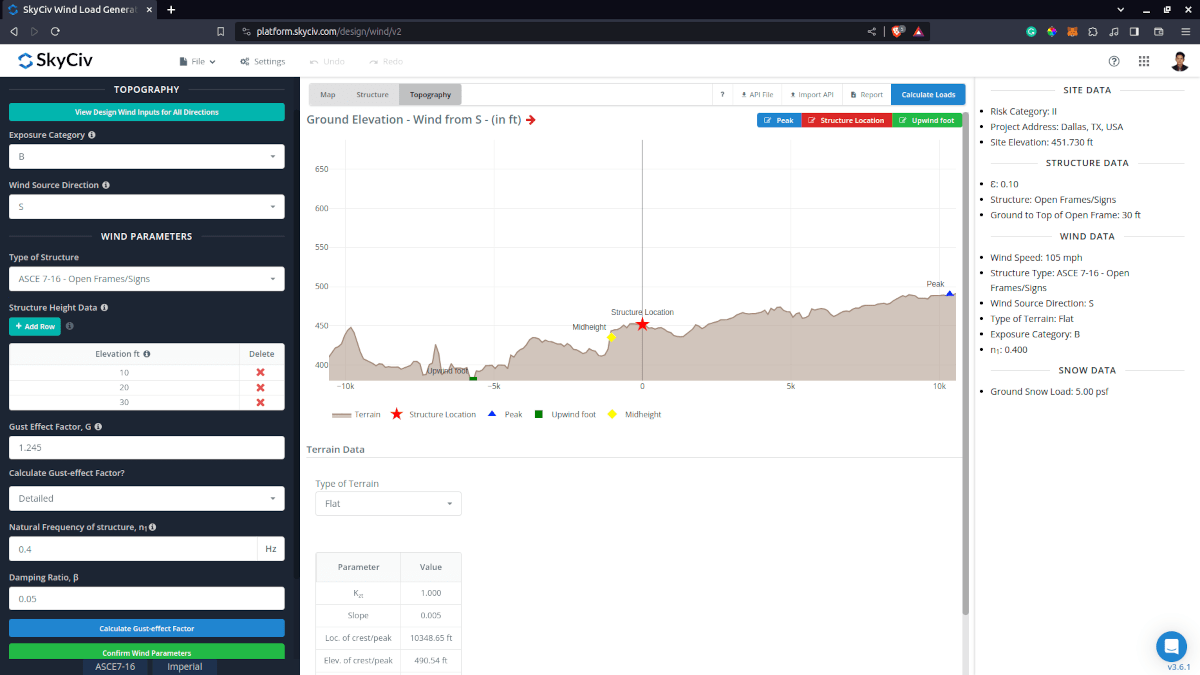1200x675 pixels.
Task: Click the green Upwind foot button
Action: pos(926,120)
